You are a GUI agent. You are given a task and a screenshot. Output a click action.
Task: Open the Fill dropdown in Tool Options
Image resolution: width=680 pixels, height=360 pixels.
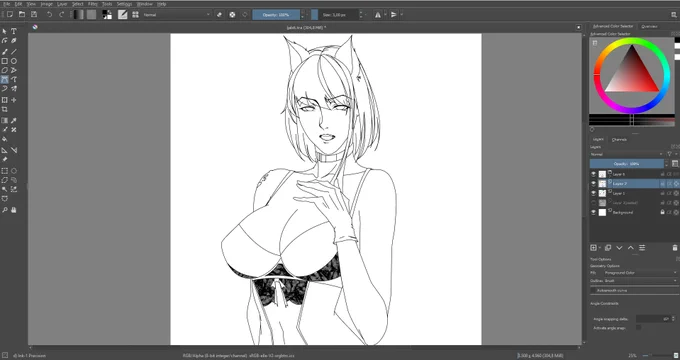(x=640, y=273)
